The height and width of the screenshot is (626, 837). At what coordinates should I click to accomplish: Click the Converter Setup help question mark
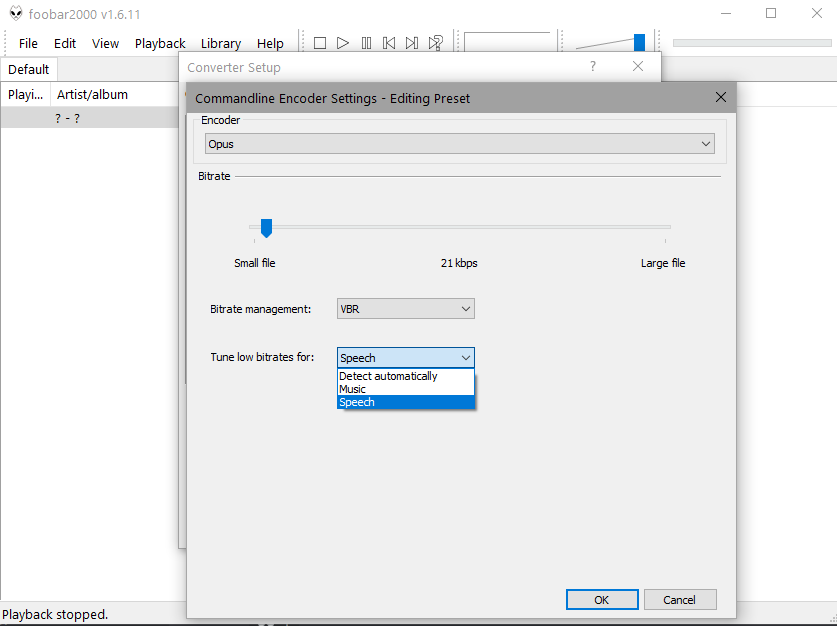593,66
